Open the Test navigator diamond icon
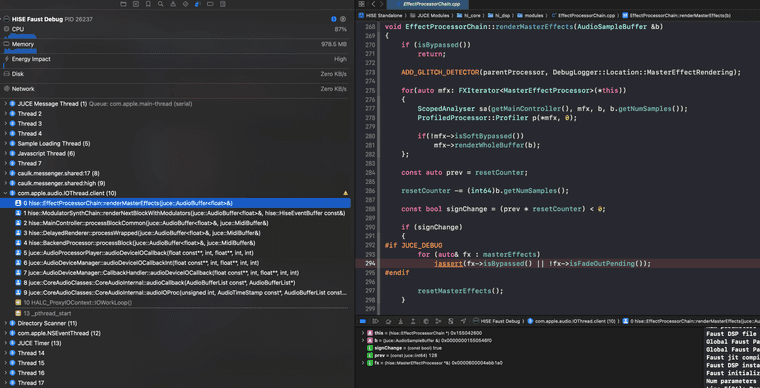Screen dimensions: 760x388 pyautogui.click(x=186, y=4)
